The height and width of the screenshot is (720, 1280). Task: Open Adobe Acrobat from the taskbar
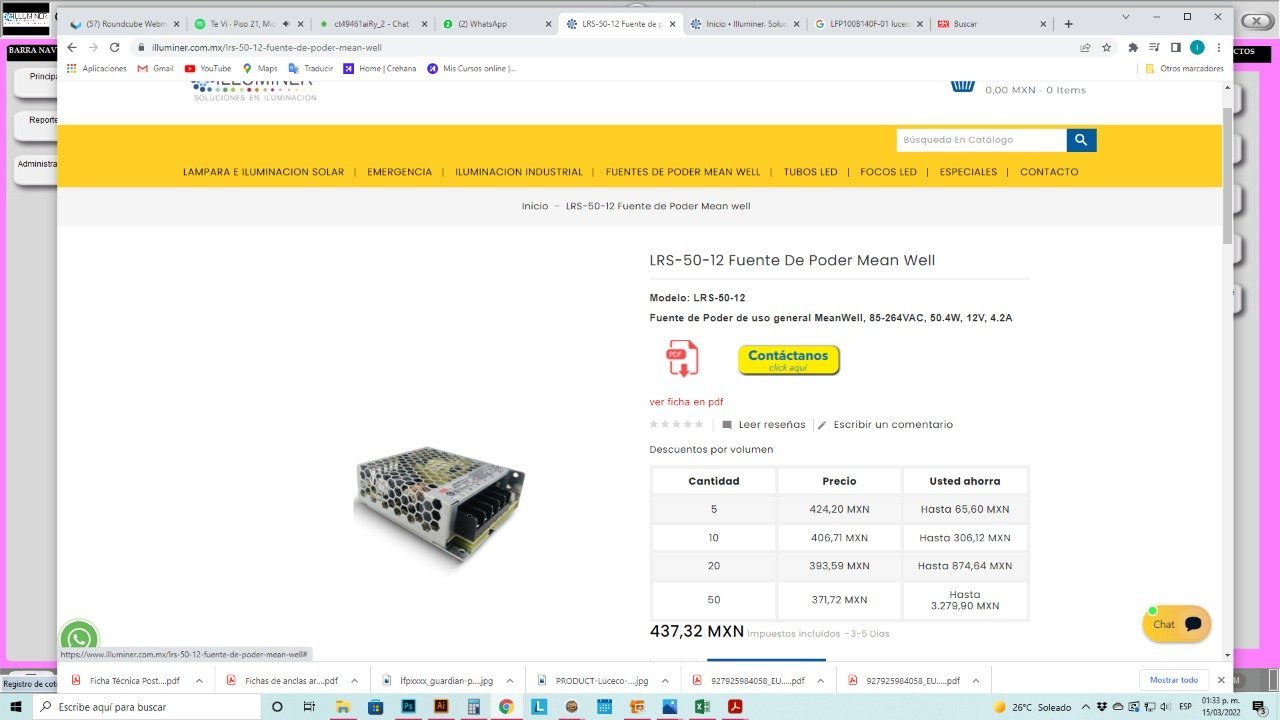coord(734,707)
